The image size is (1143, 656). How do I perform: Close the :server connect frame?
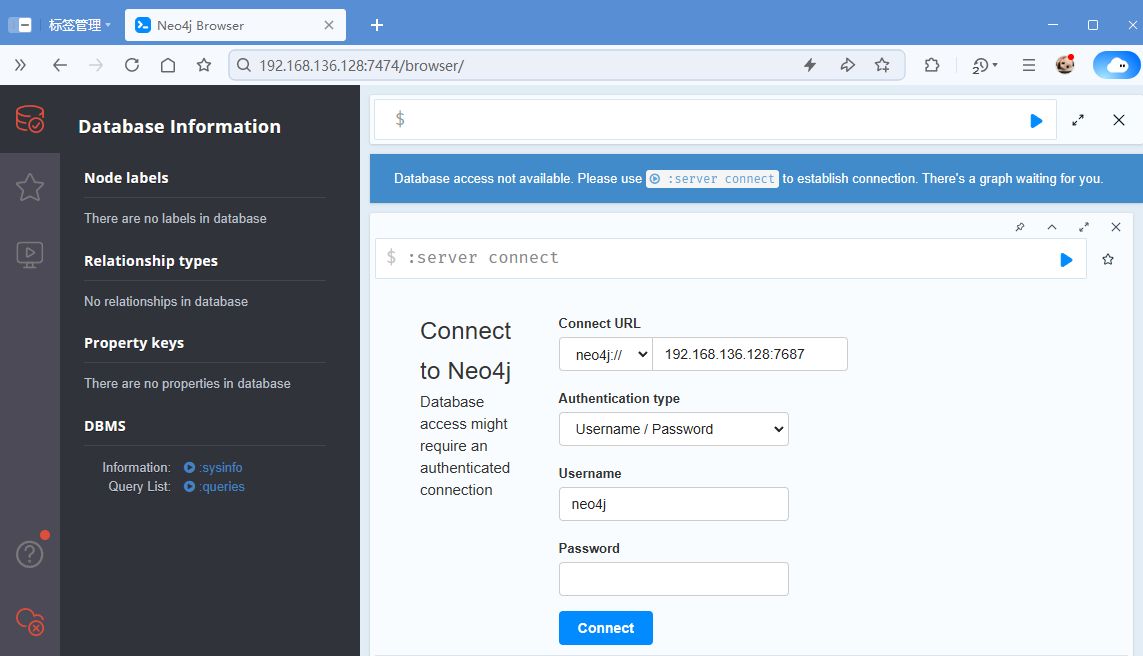(1116, 227)
